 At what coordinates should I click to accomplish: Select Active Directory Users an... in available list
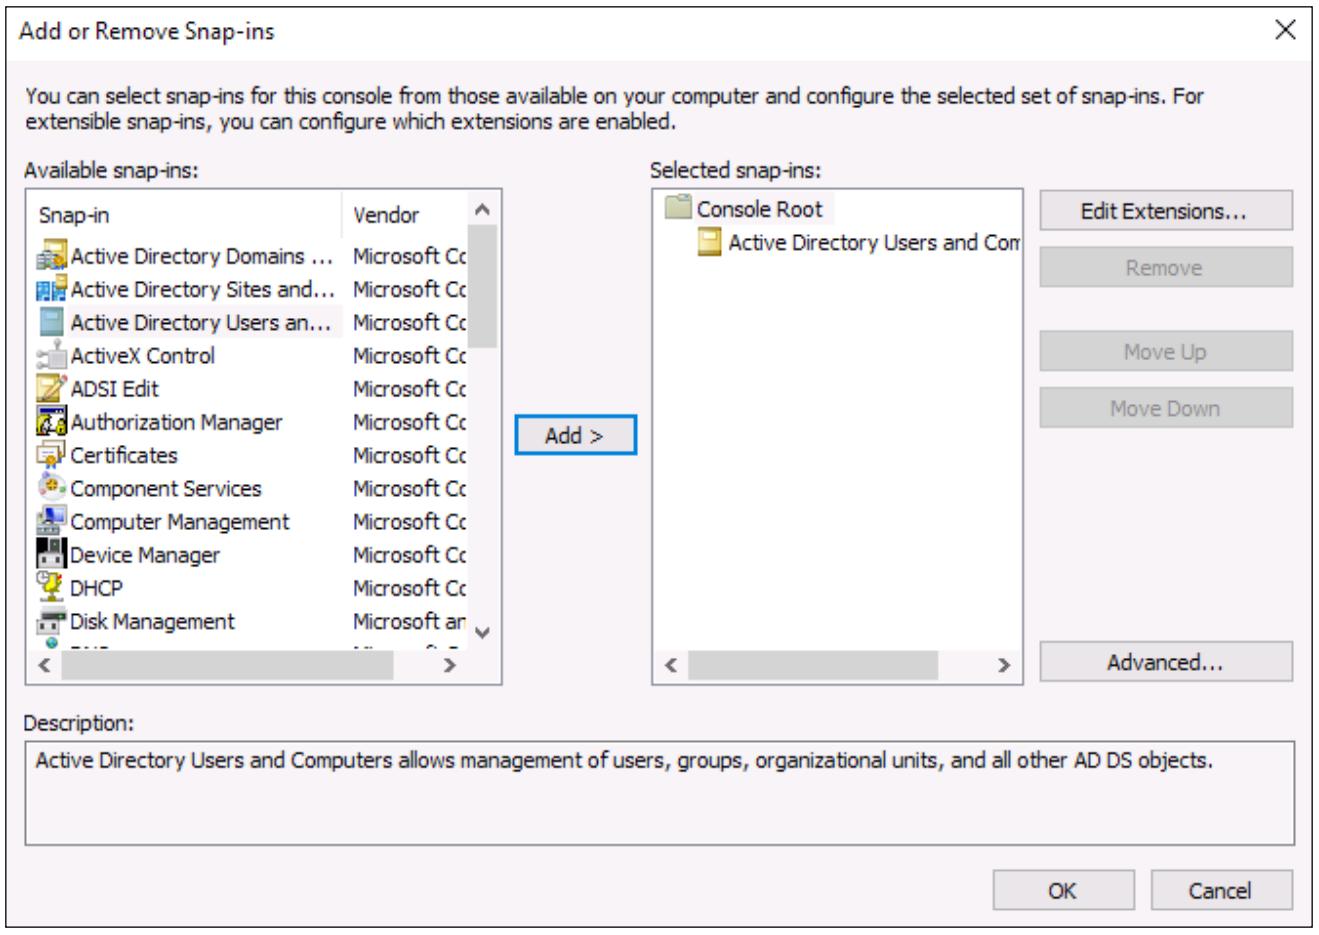coord(200,322)
